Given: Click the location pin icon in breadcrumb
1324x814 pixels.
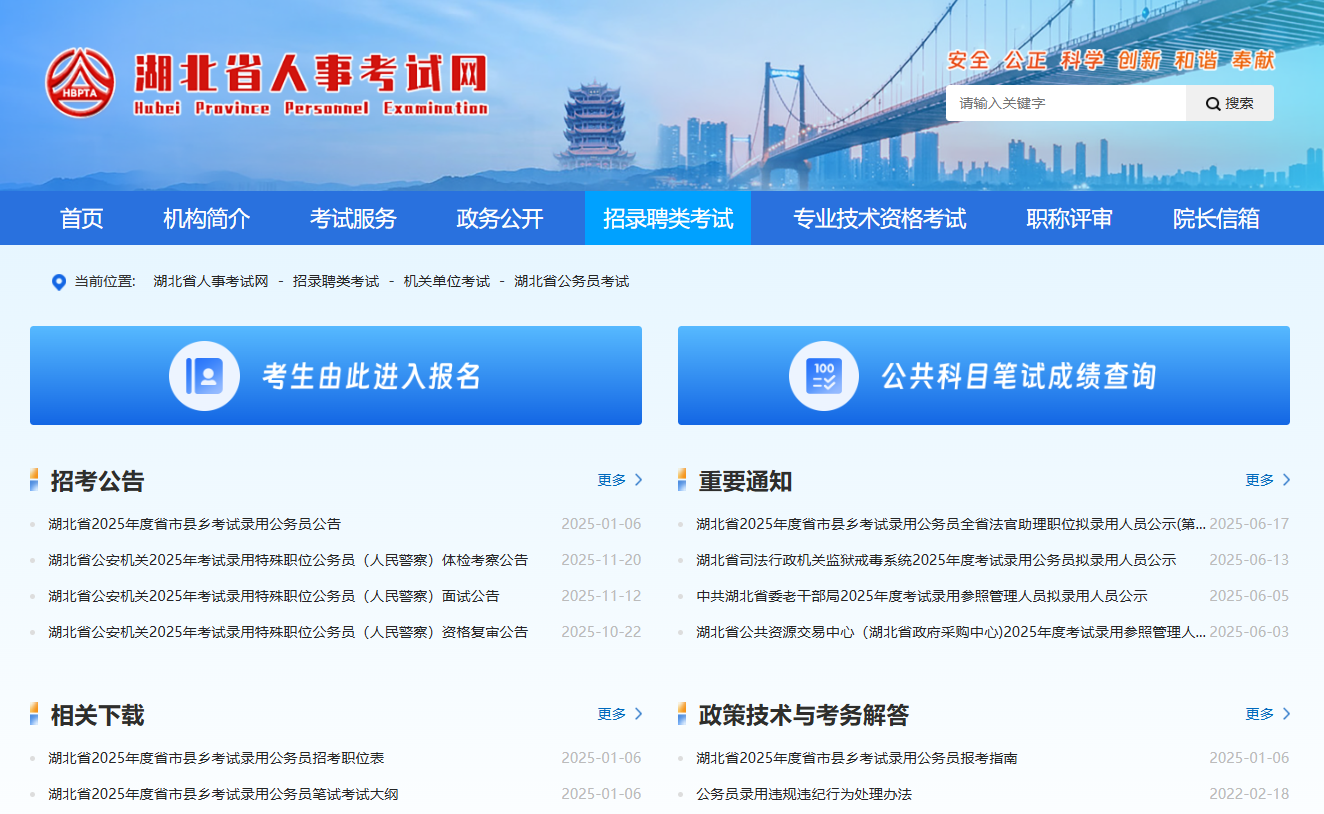Looking at the screenshot, I should tap(58, 282).
